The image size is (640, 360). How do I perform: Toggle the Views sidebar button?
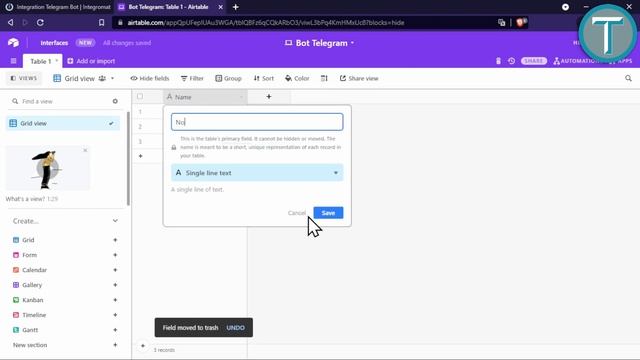(24, 78)
